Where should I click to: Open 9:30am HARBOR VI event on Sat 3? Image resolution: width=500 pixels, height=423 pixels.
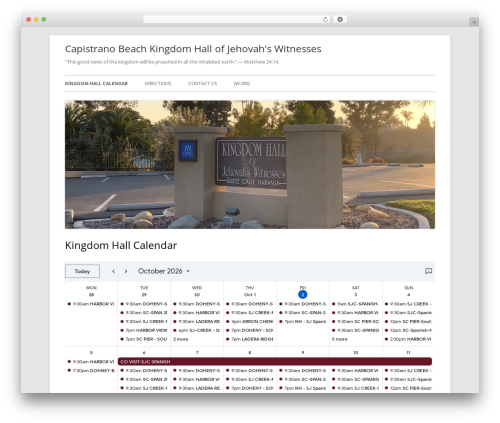(x=356, y=313)
